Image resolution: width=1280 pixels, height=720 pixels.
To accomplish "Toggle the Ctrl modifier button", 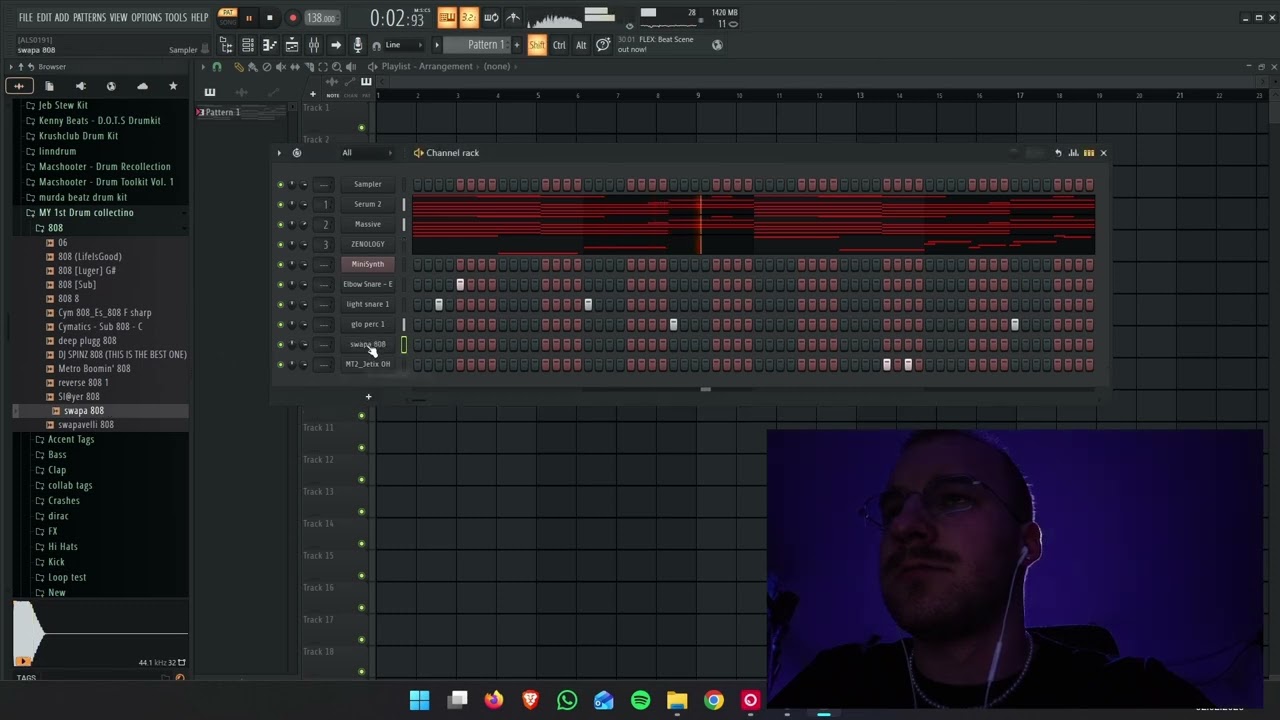I will pyautogui.click(x=559, y=45).
